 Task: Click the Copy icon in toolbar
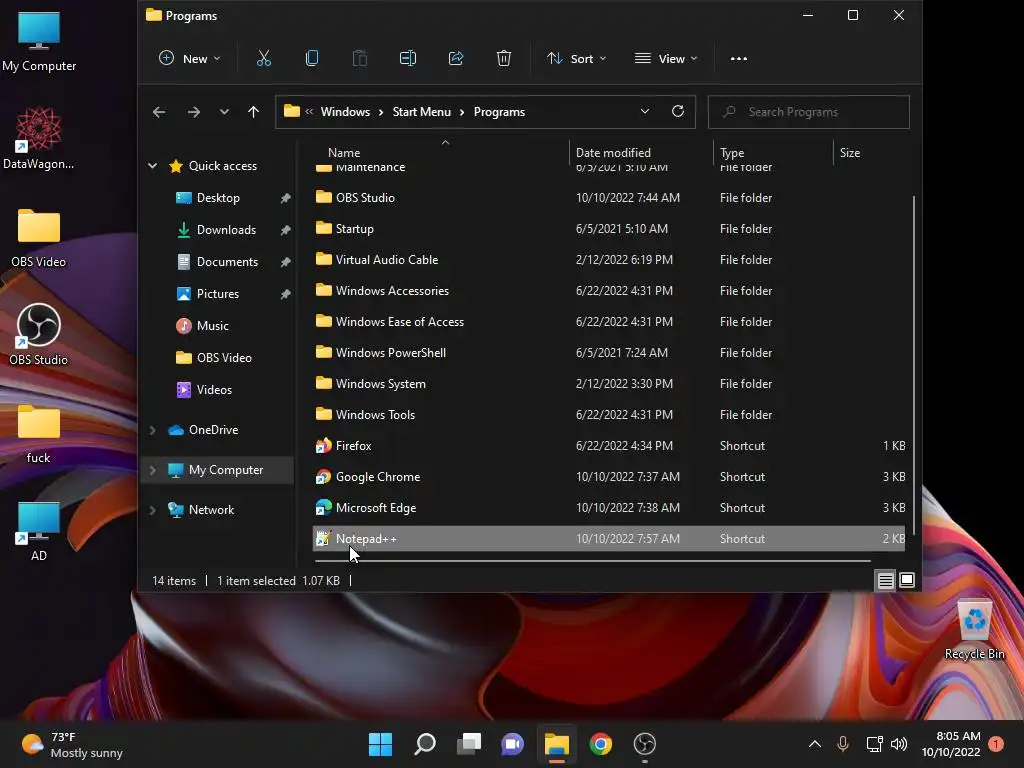312,59
